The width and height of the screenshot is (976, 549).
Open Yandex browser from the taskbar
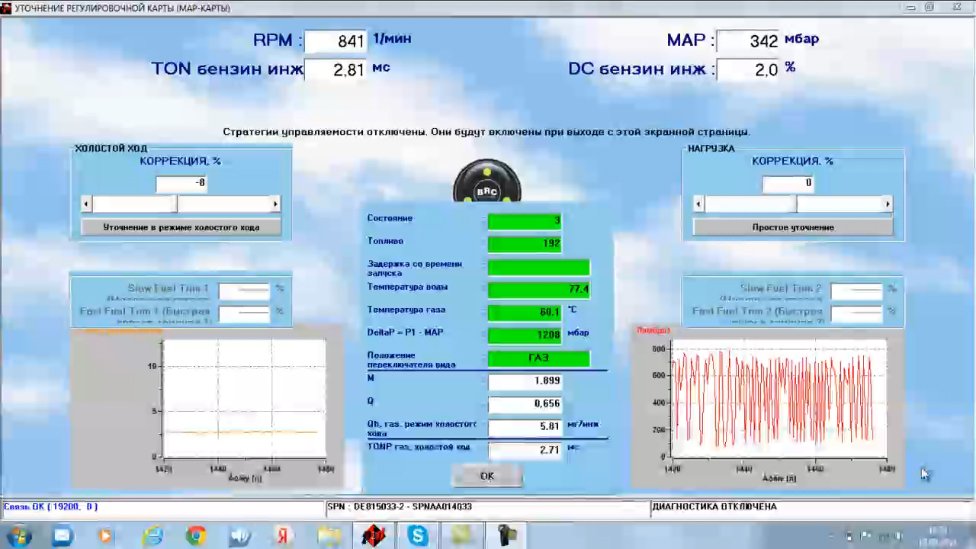pyautogui.click(x=285, y=536)
